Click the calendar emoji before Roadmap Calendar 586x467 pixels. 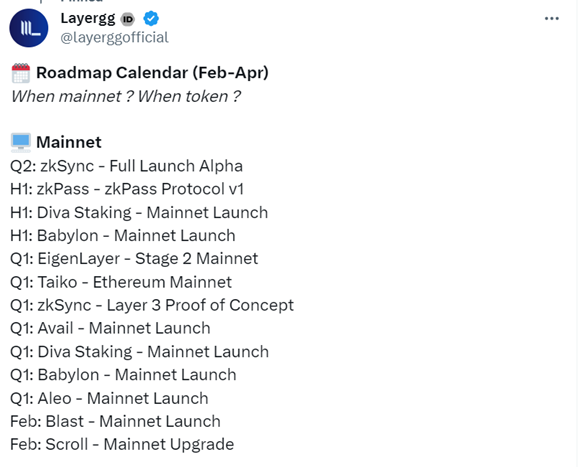21,73
